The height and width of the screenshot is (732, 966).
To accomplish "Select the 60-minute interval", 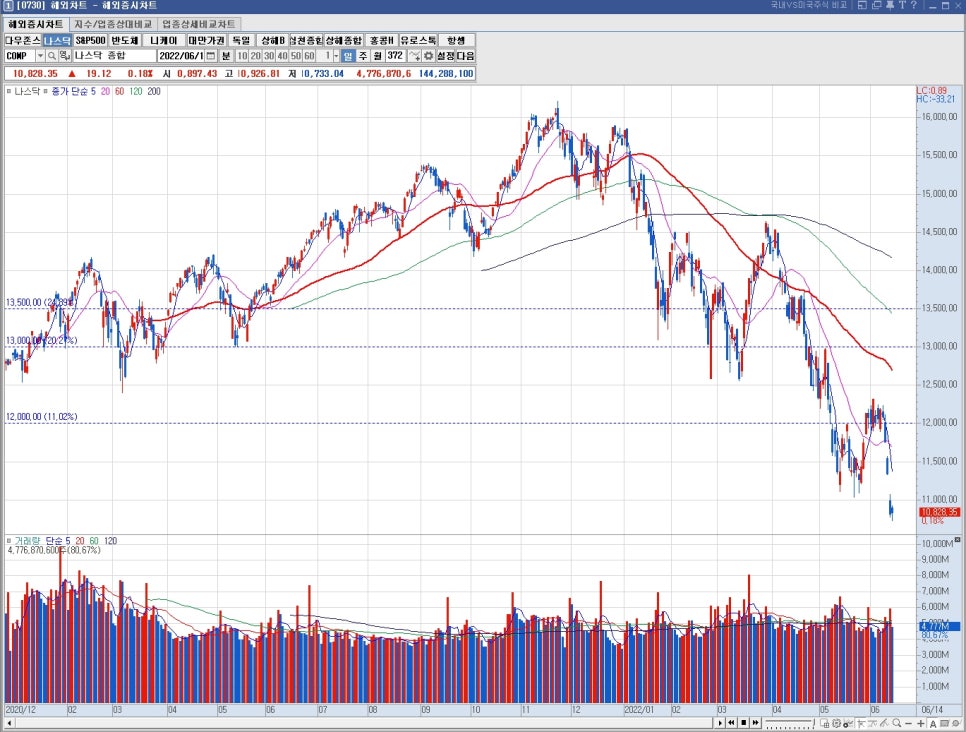I will coord(309,56).
